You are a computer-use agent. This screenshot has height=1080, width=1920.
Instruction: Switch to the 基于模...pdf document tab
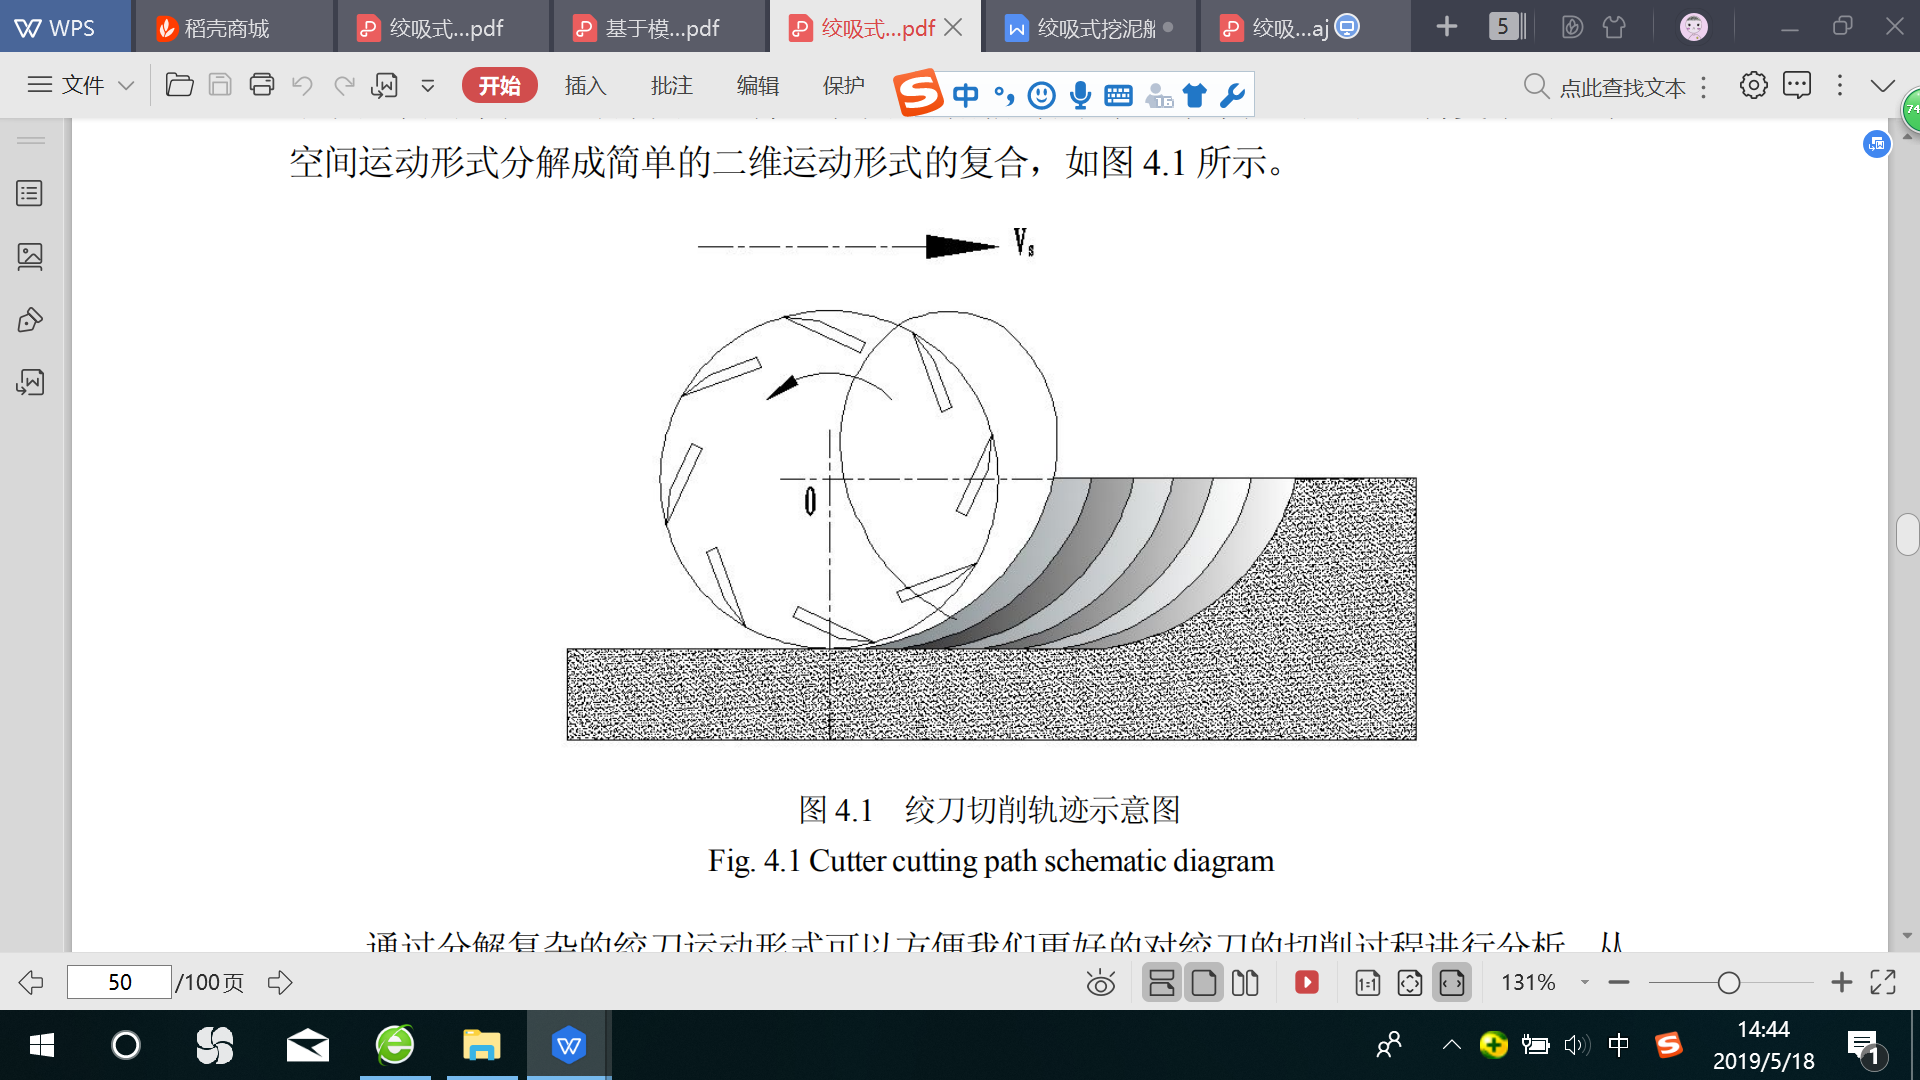point(660,28)
